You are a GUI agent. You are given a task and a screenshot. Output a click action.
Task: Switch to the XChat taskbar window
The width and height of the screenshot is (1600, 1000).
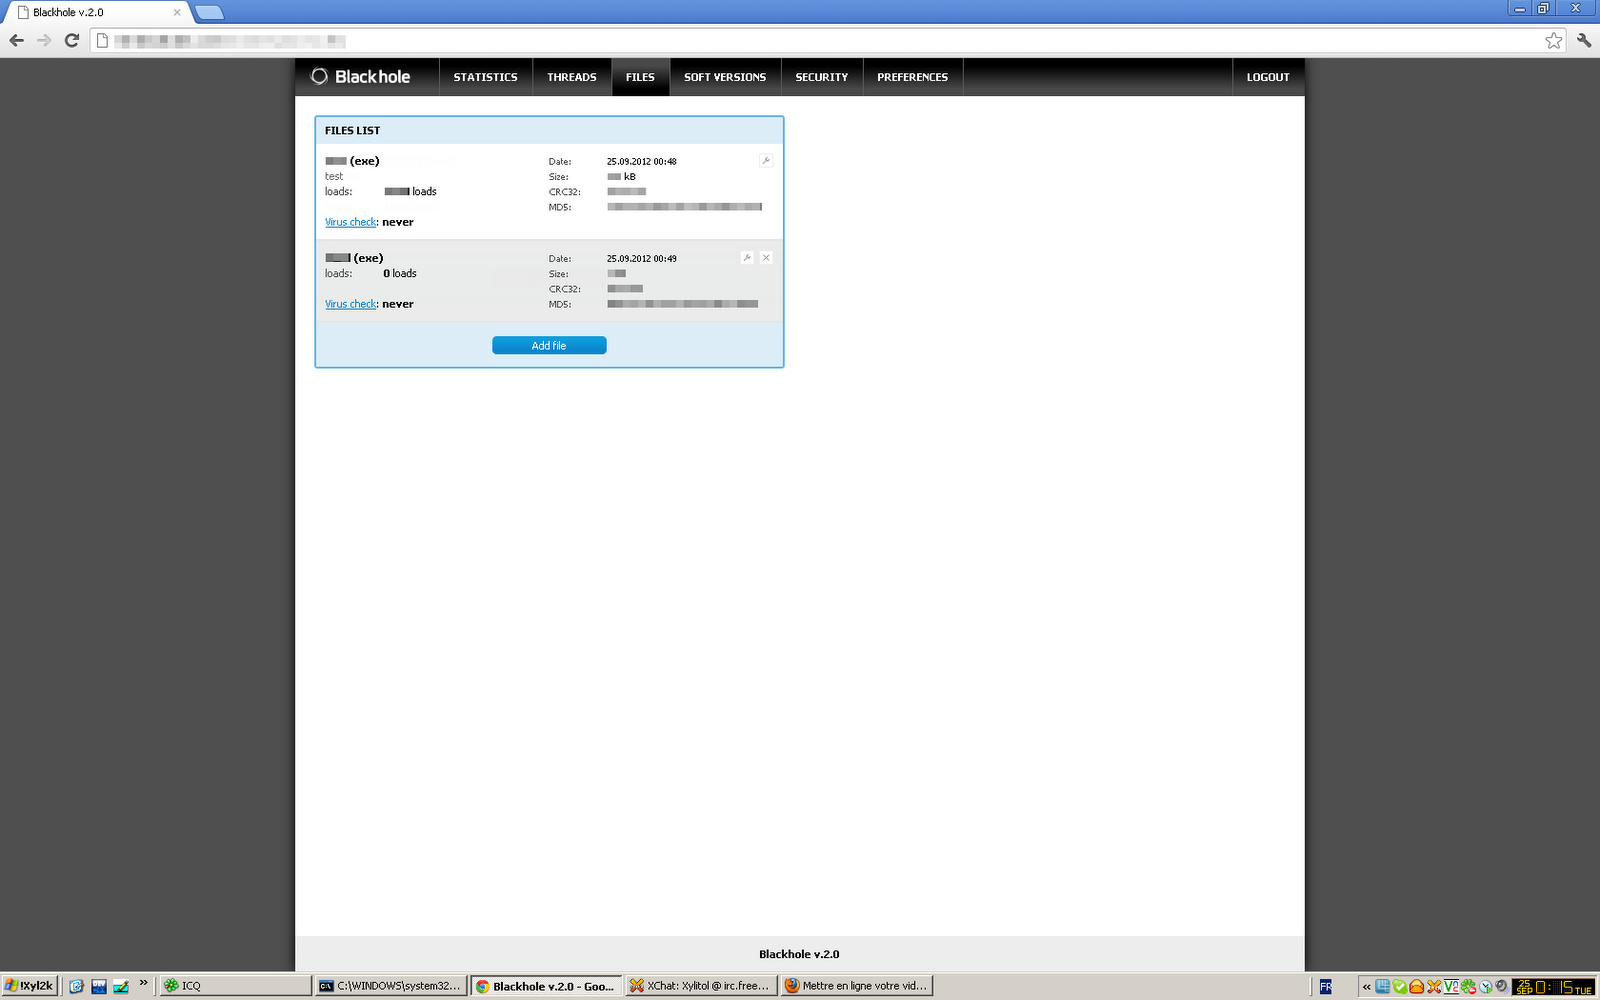click(699, 986)
